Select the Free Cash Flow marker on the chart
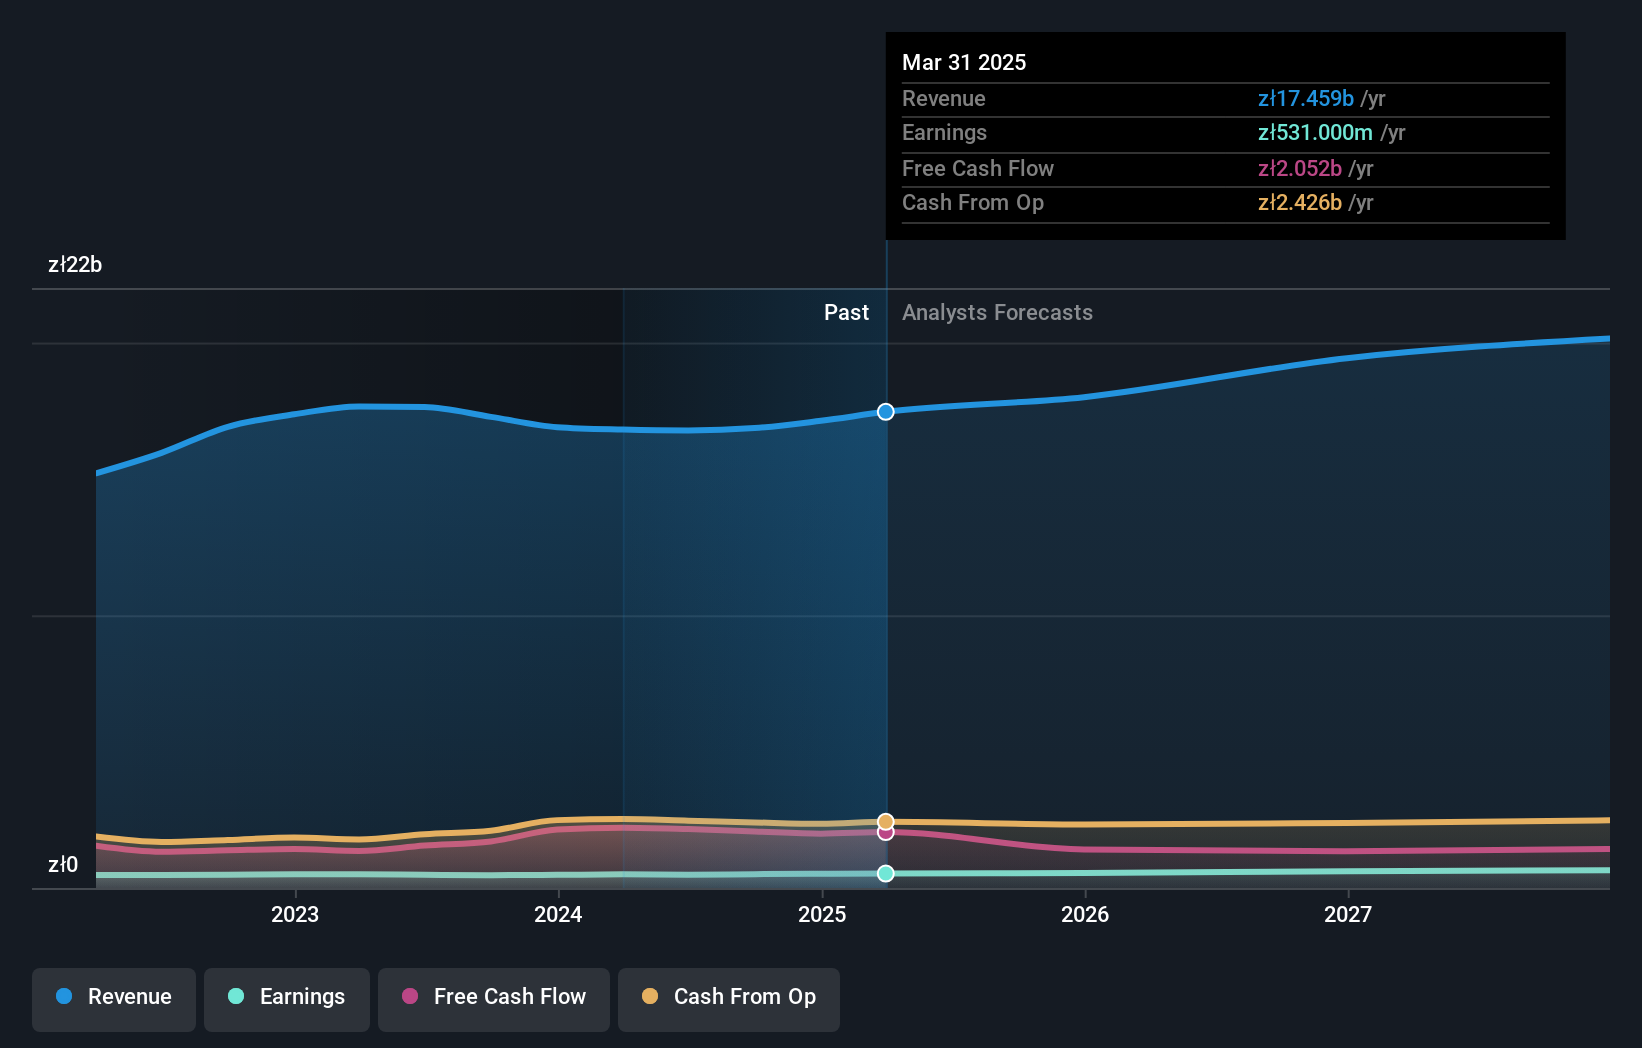The height and width of the screenshot is (1048, 1642). coord(885,833)
